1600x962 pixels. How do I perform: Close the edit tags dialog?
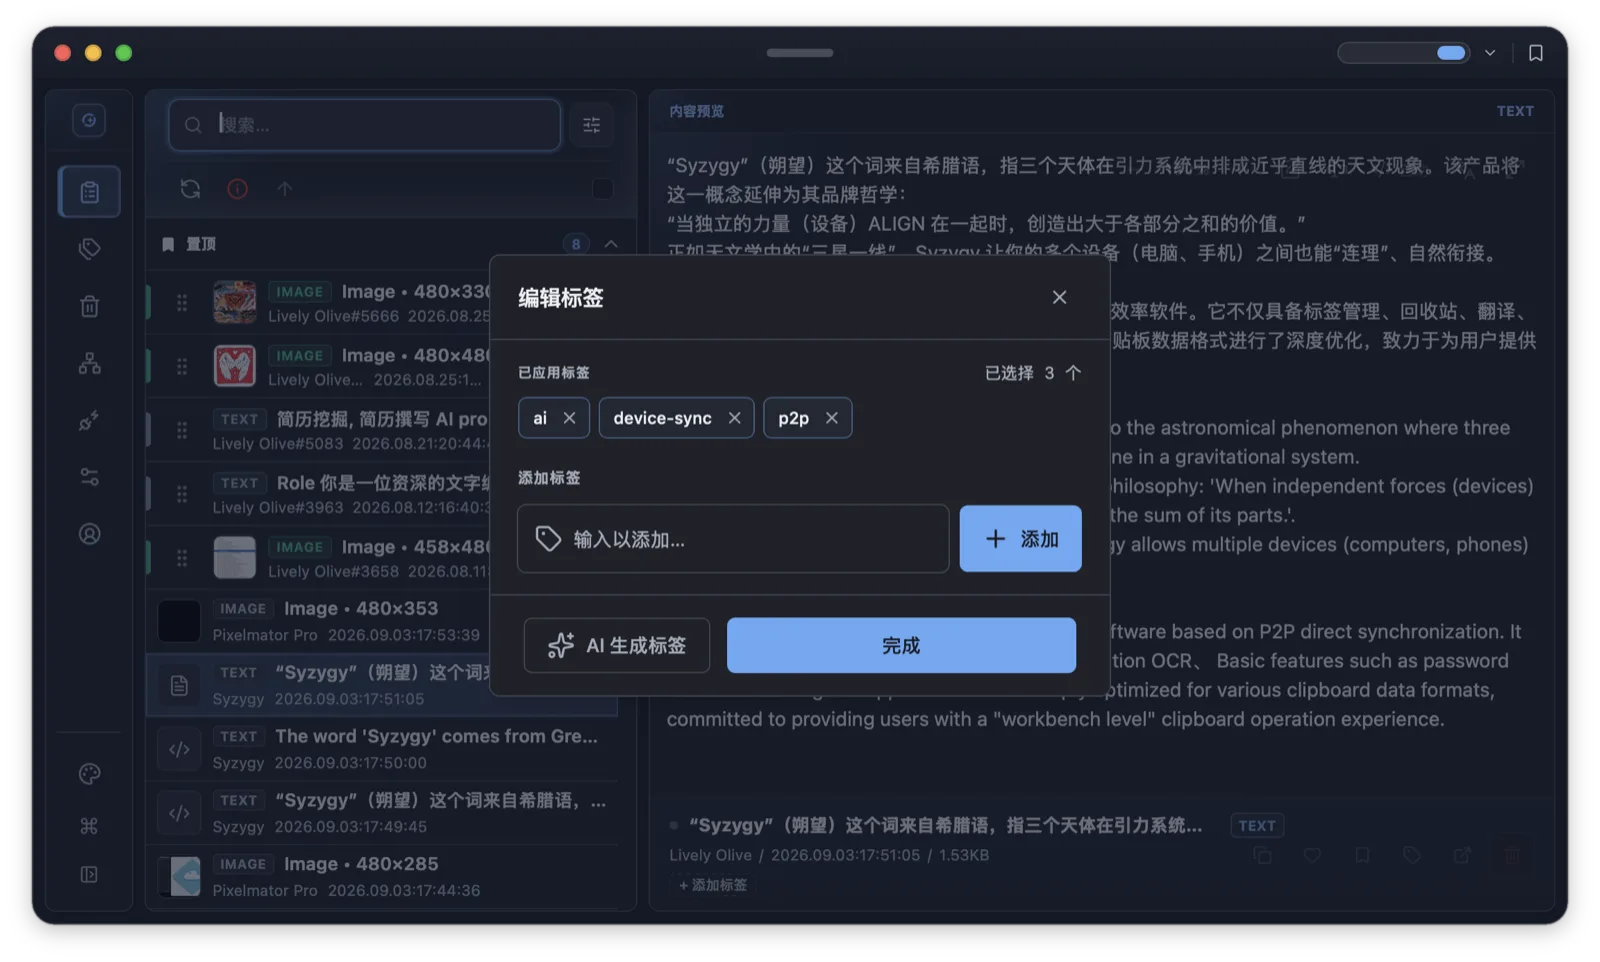(x=1059, y=297)
